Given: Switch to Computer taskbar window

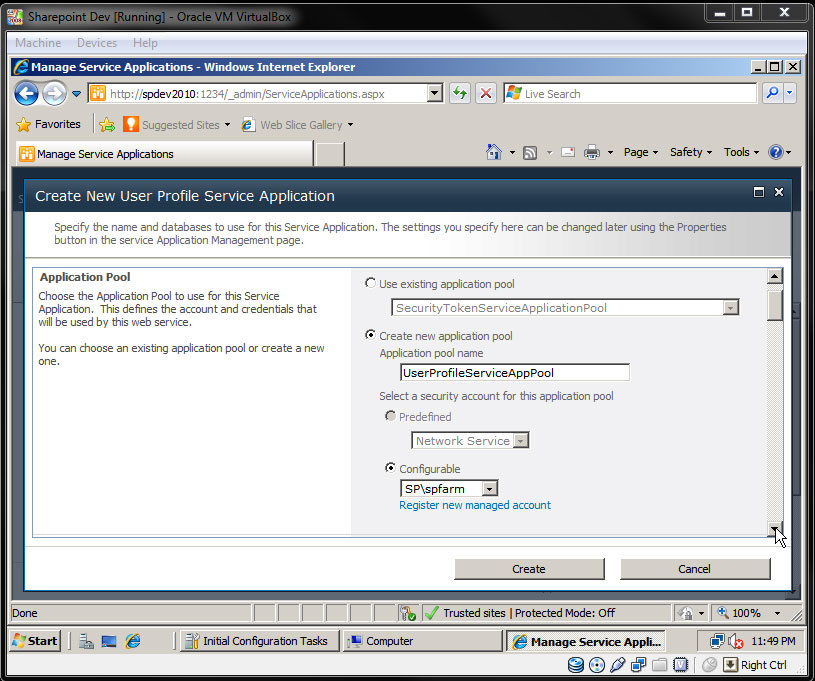Looking at the screenshot, I should click(422, 641).
